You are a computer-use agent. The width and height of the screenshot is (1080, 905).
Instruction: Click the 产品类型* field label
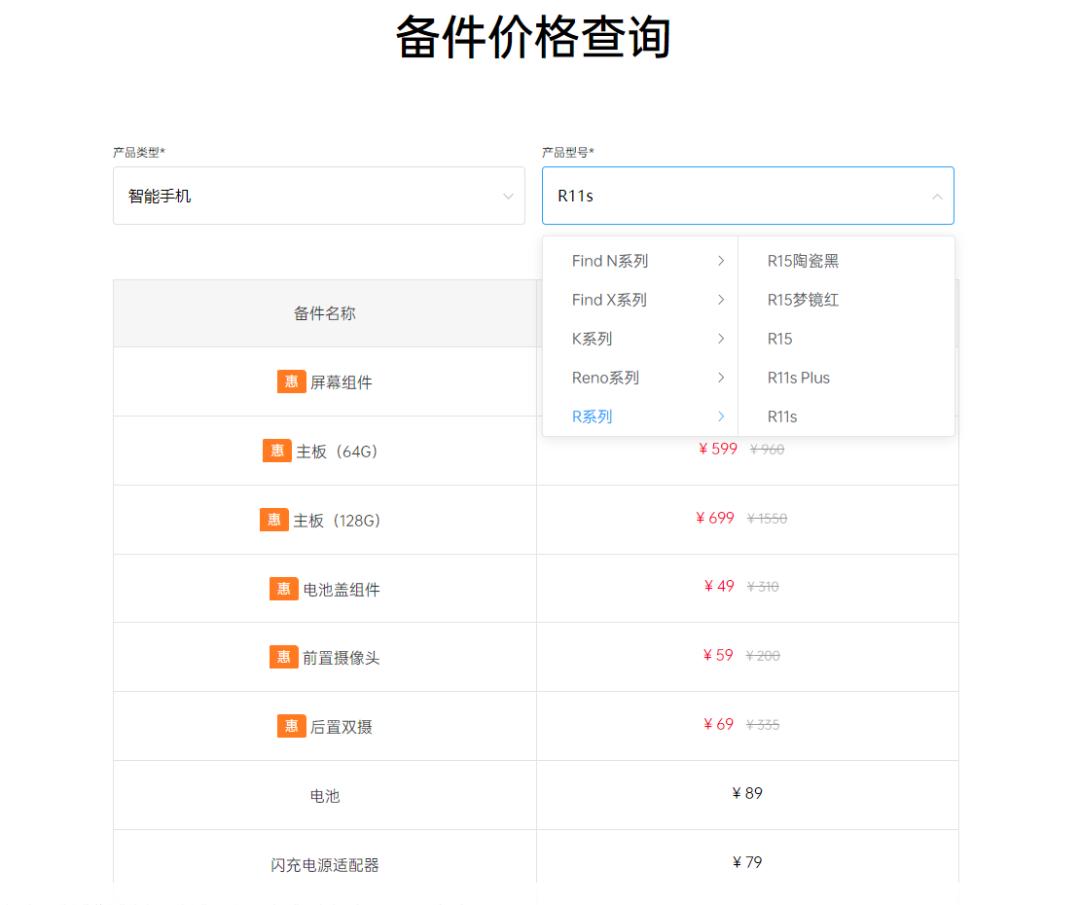[x=139, y=152]
